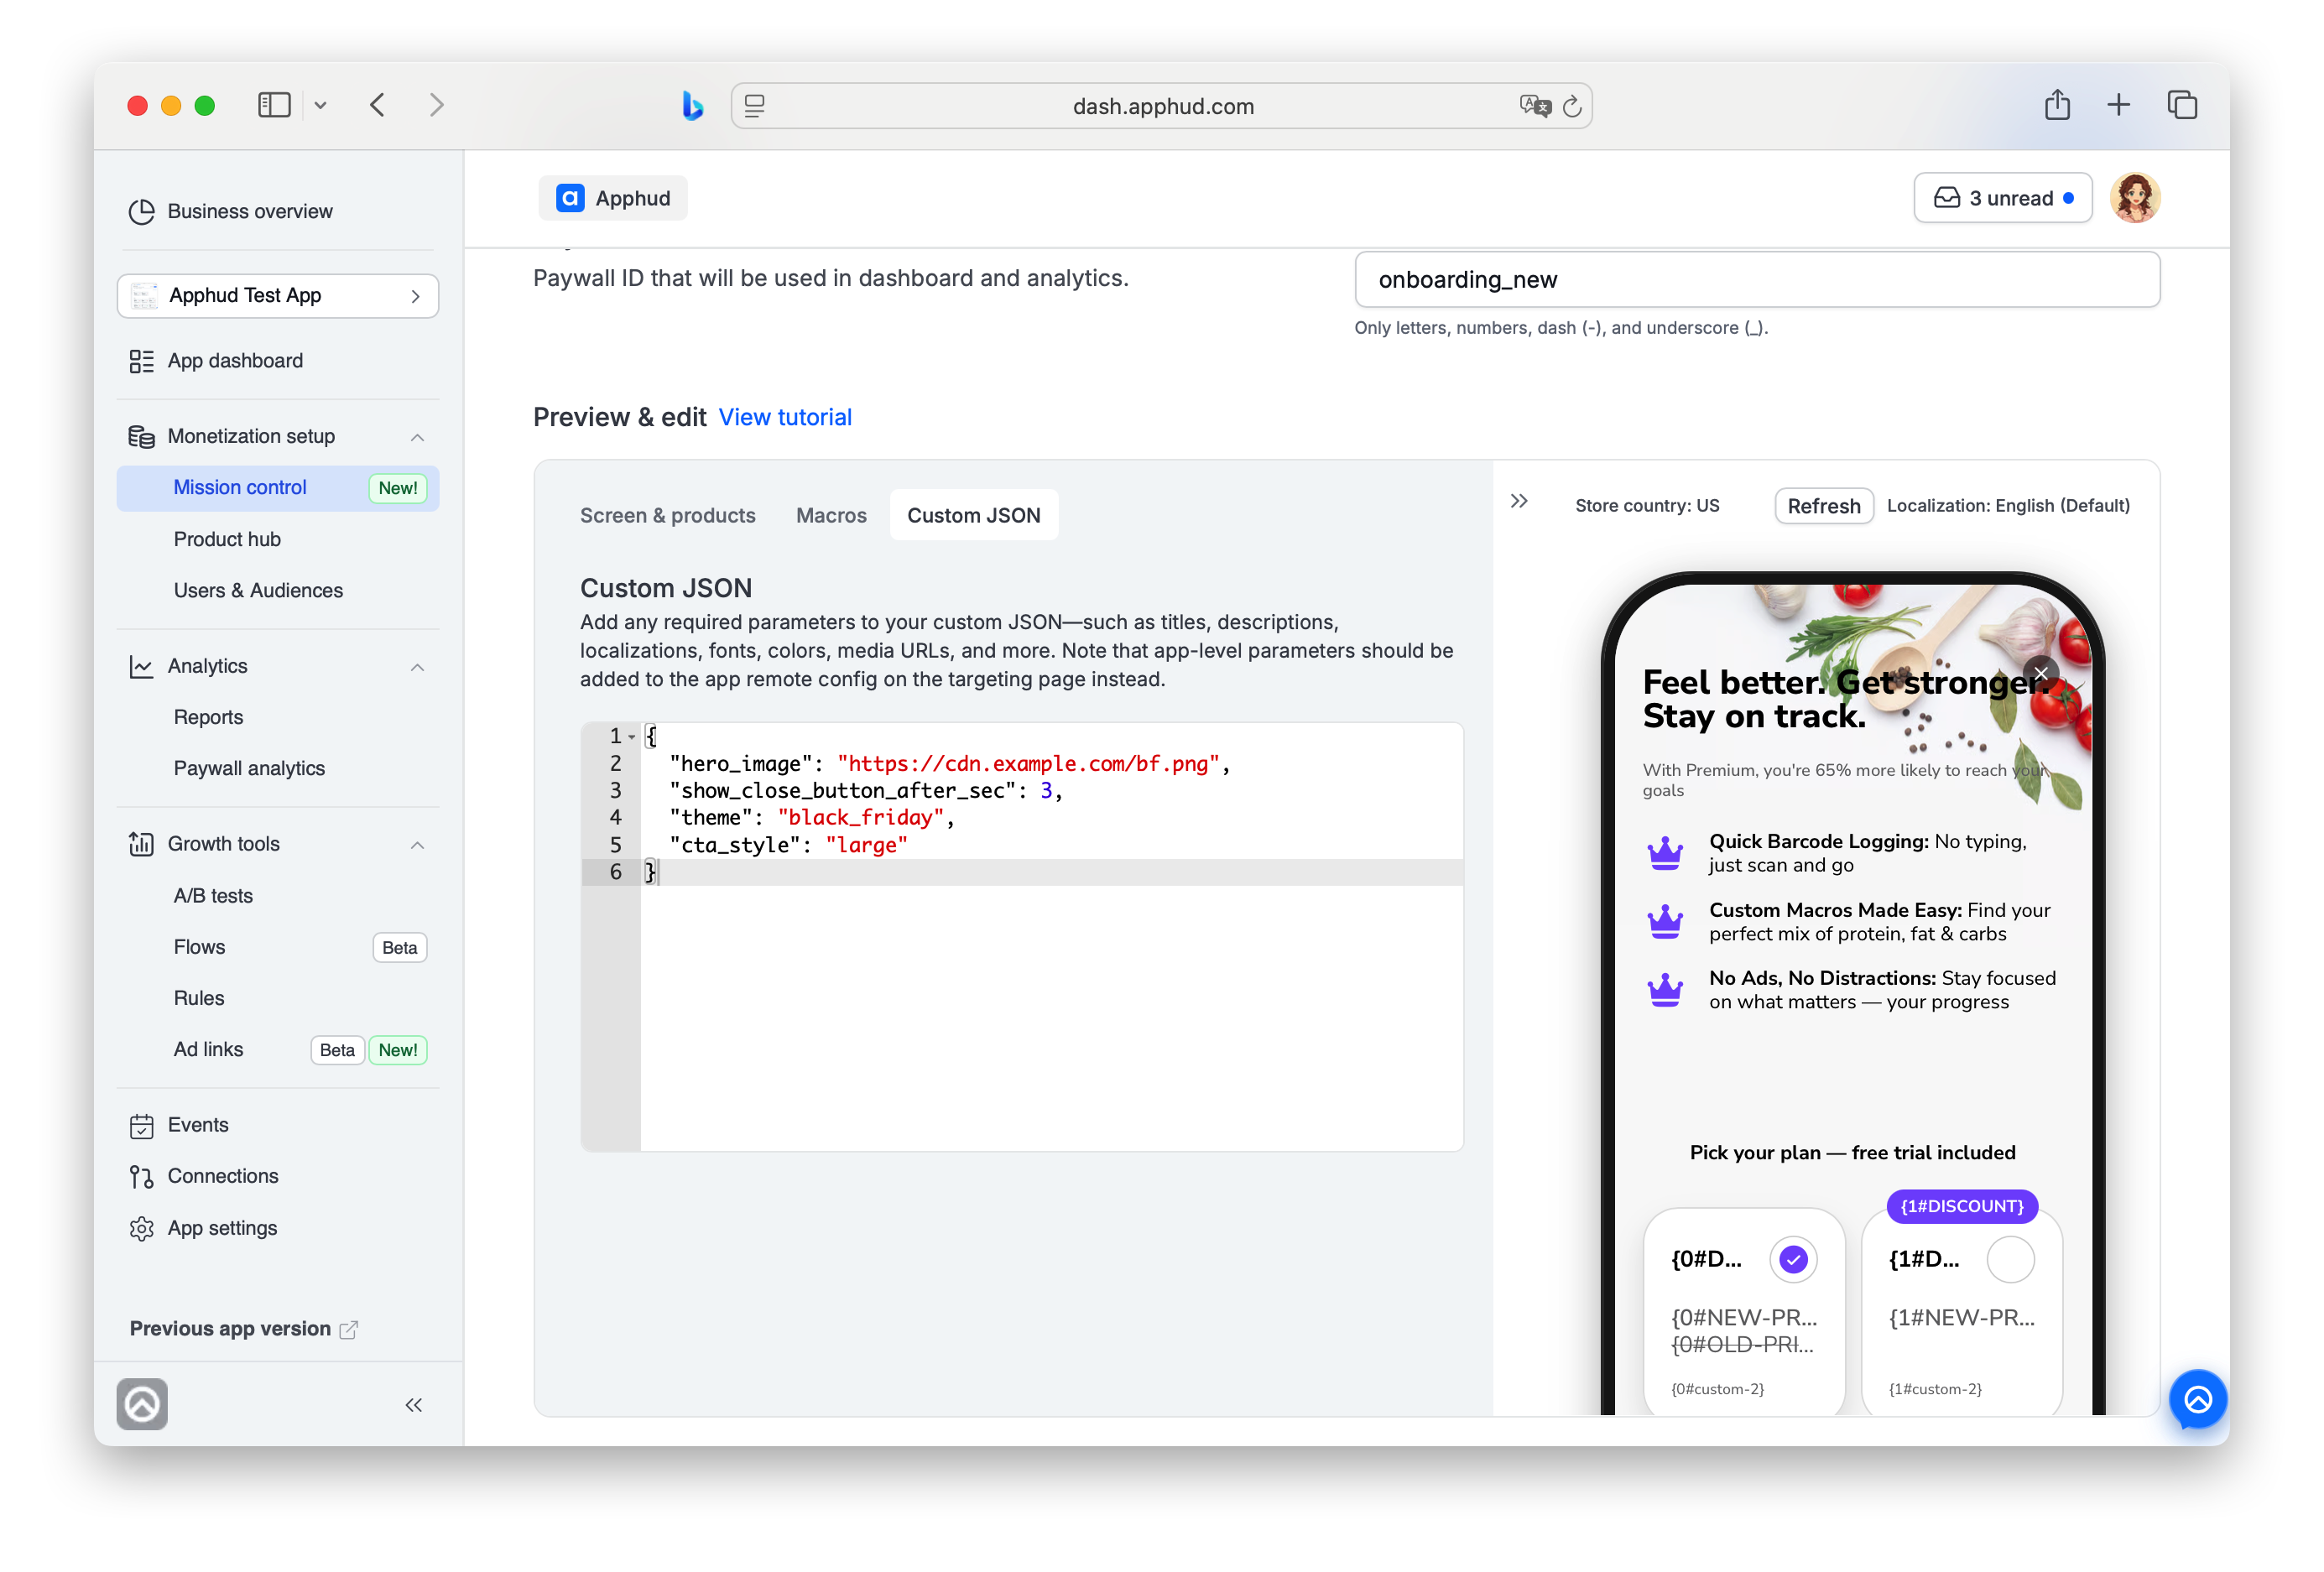Select the Custom JSON tab
The width and height of the screenshot is (2324, 1572).
[x=973, y=515]
